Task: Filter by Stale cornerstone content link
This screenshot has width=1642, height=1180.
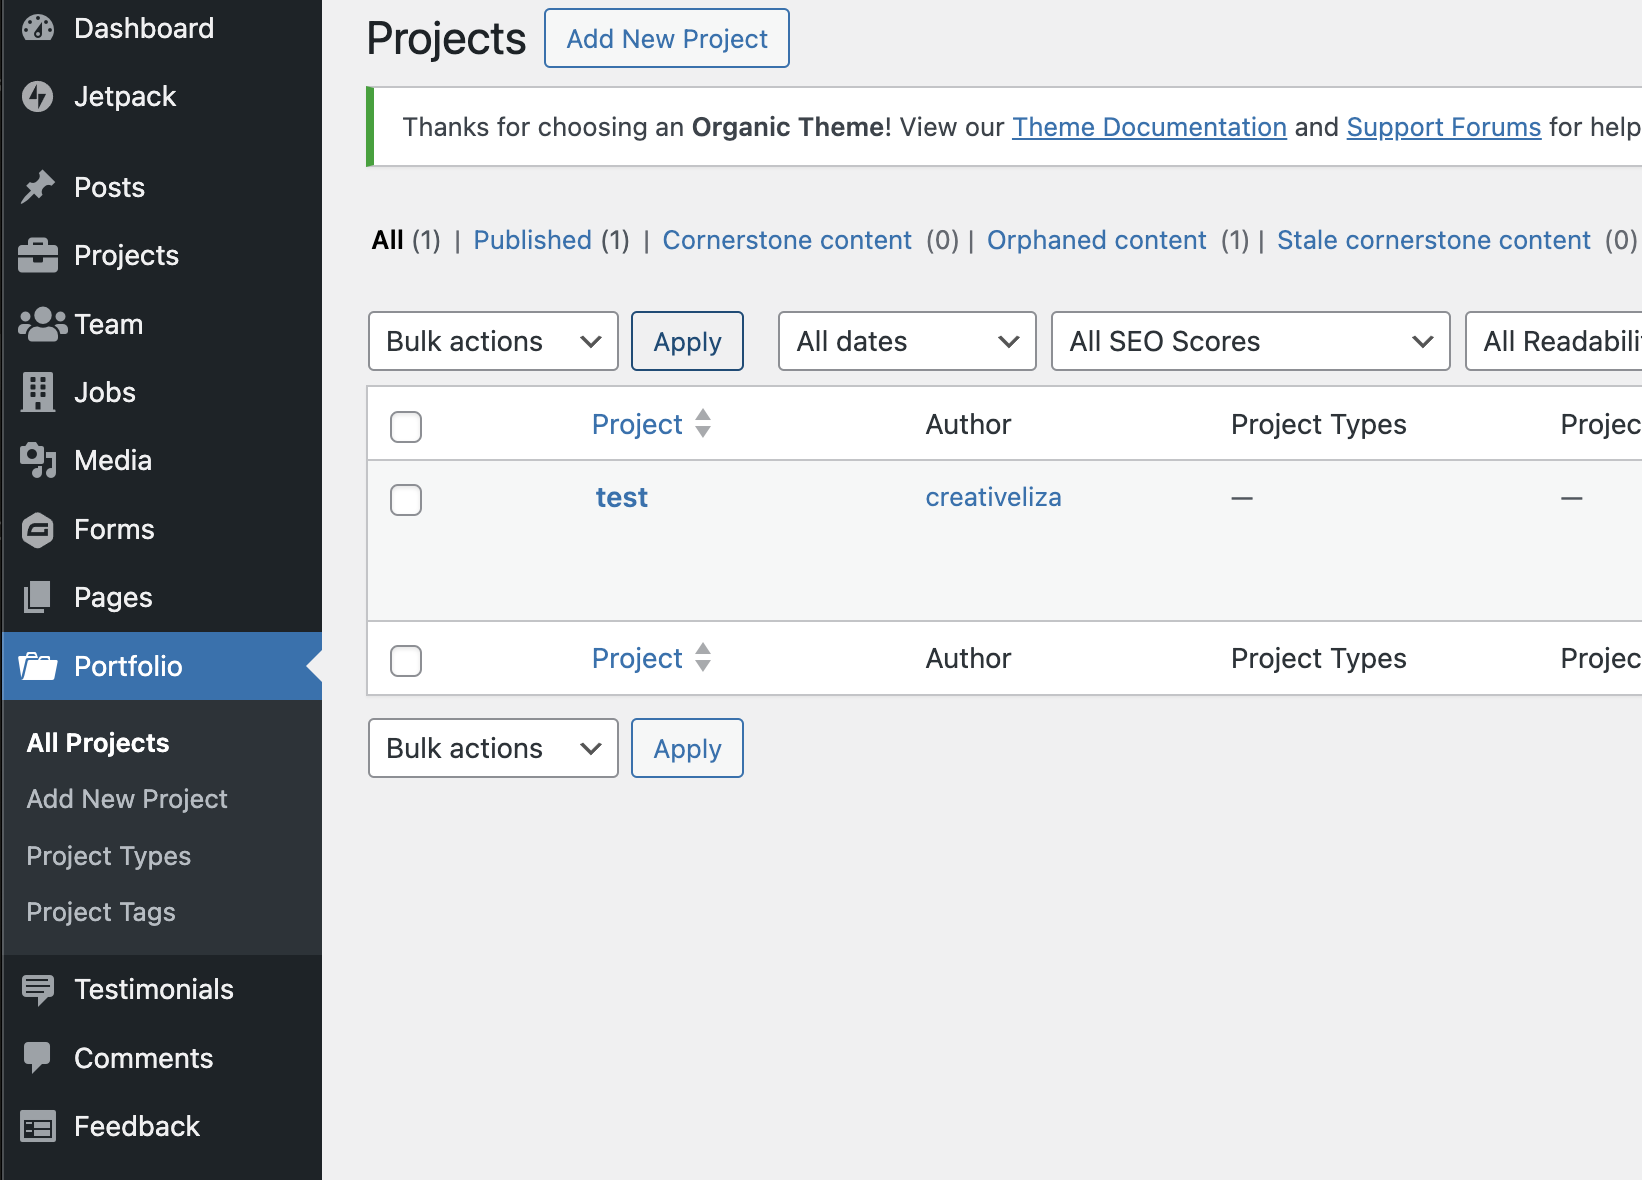Action: point(1433,240)
